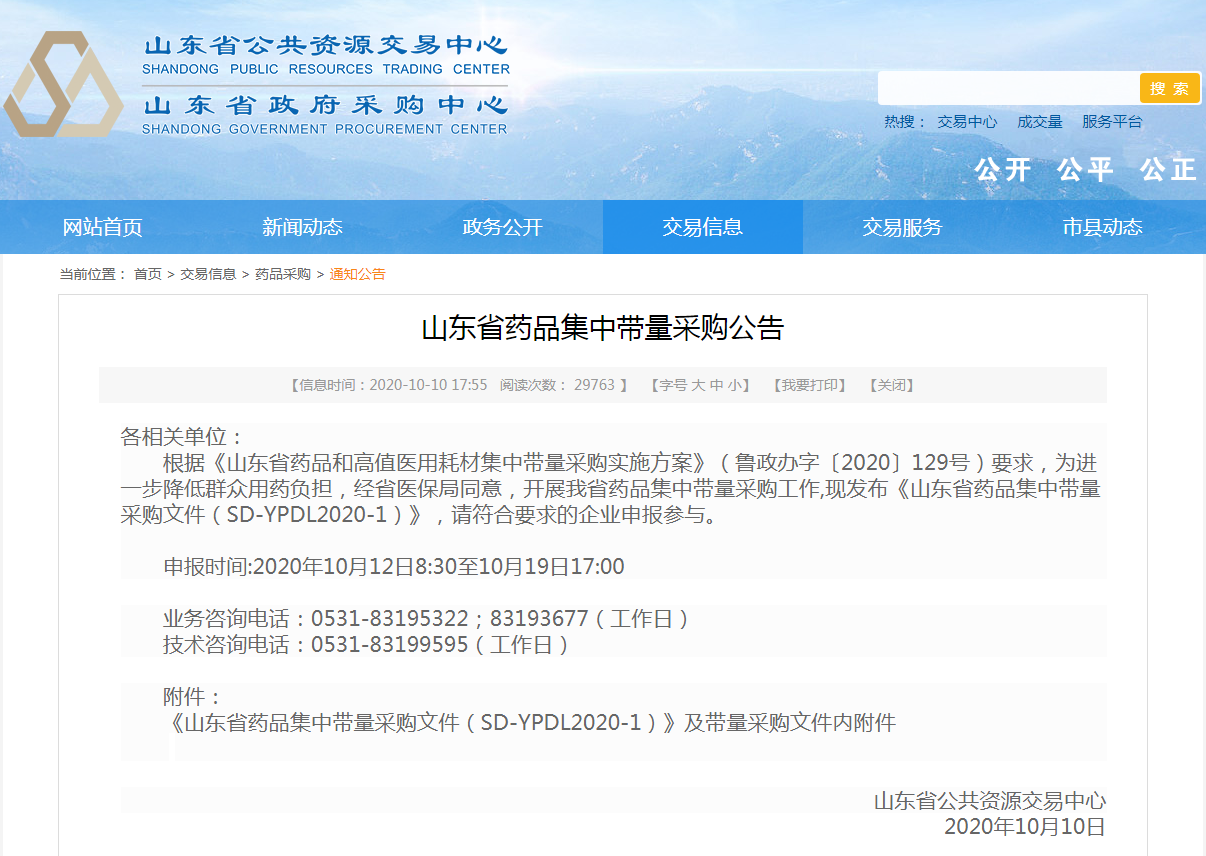1206x856 pixels.
Task: Click the 交易信息 breadcrumb link
Action: coord(208,274)
